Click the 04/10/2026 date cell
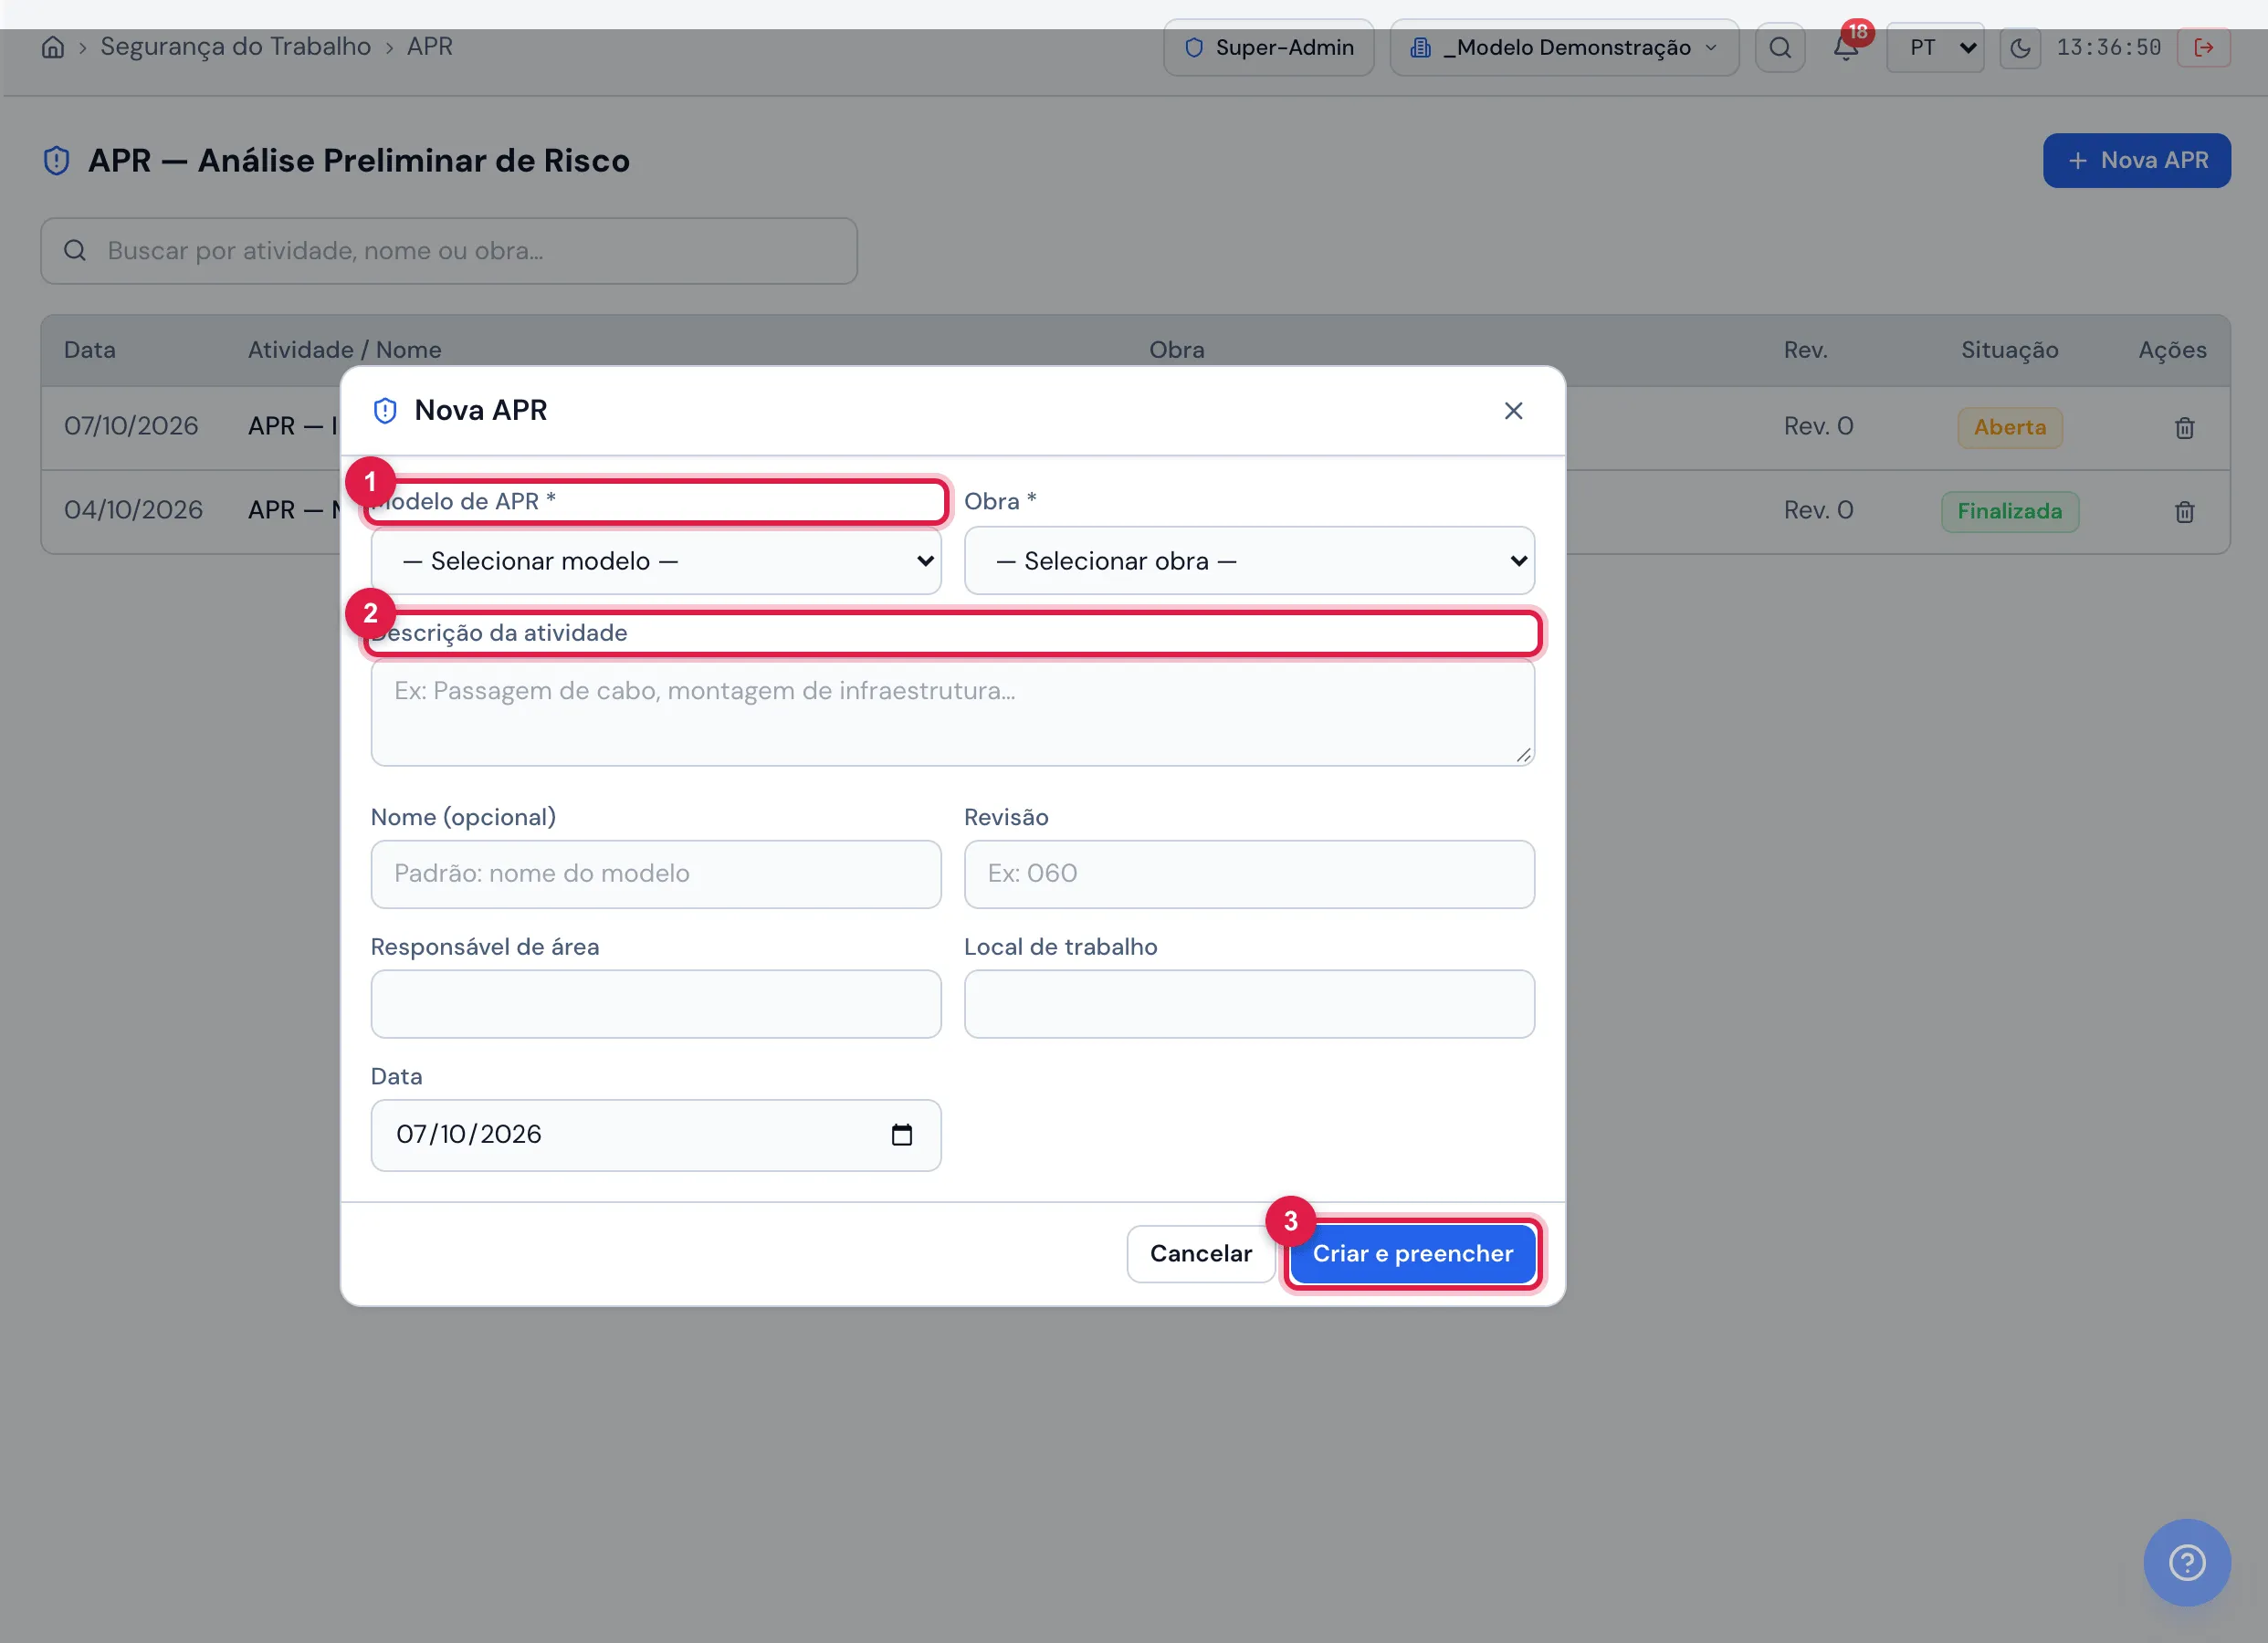This screenshot has width=2268, height=1643. (133, 510)
